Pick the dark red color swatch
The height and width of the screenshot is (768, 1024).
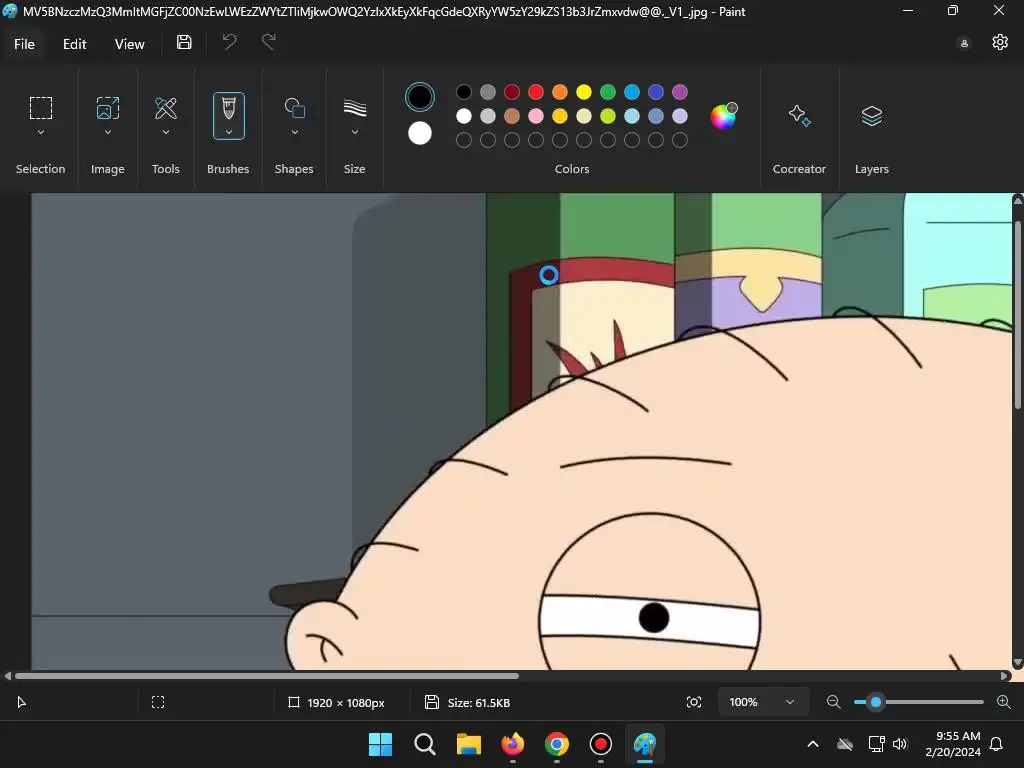click(512, 92)
